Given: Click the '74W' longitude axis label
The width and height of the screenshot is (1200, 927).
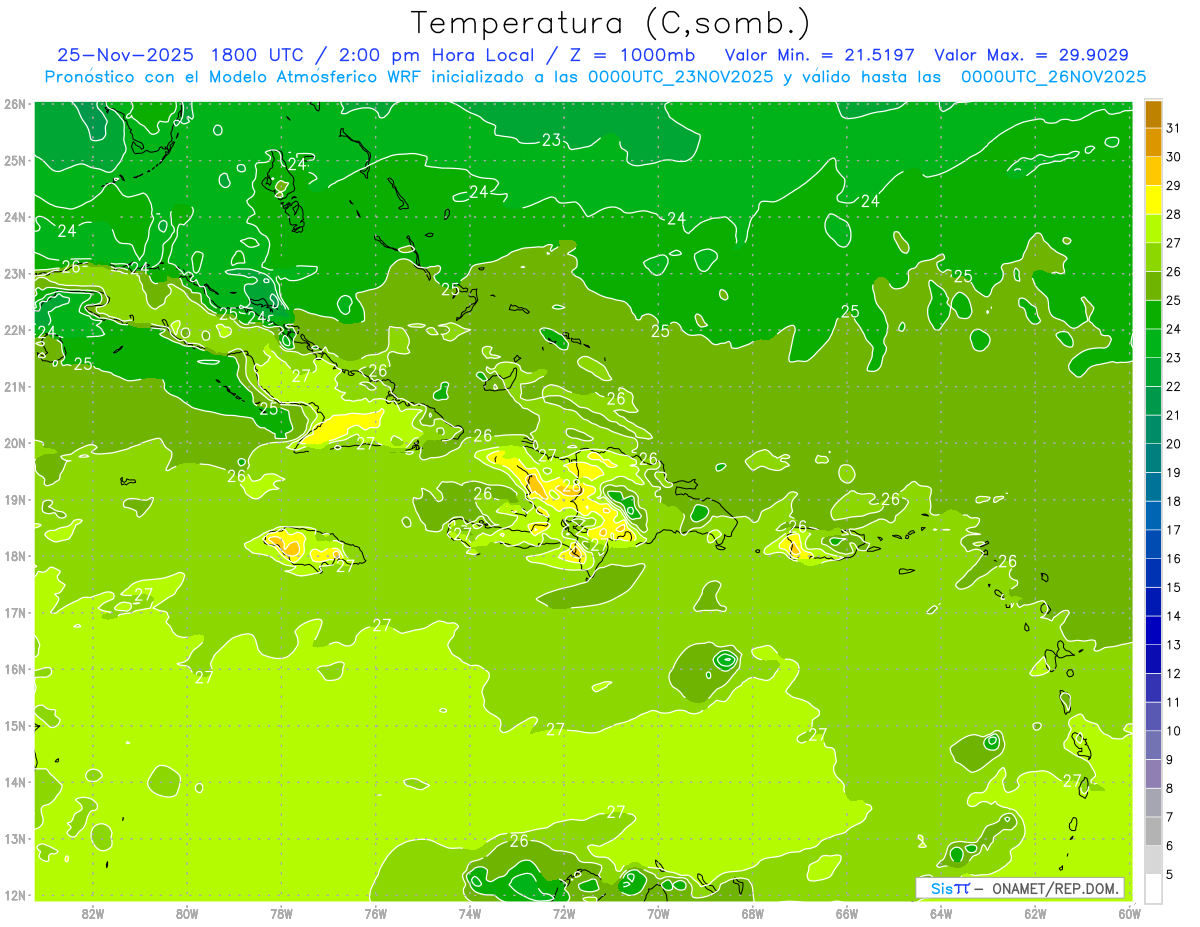Looking at the screenshot, I should (470, 913).
